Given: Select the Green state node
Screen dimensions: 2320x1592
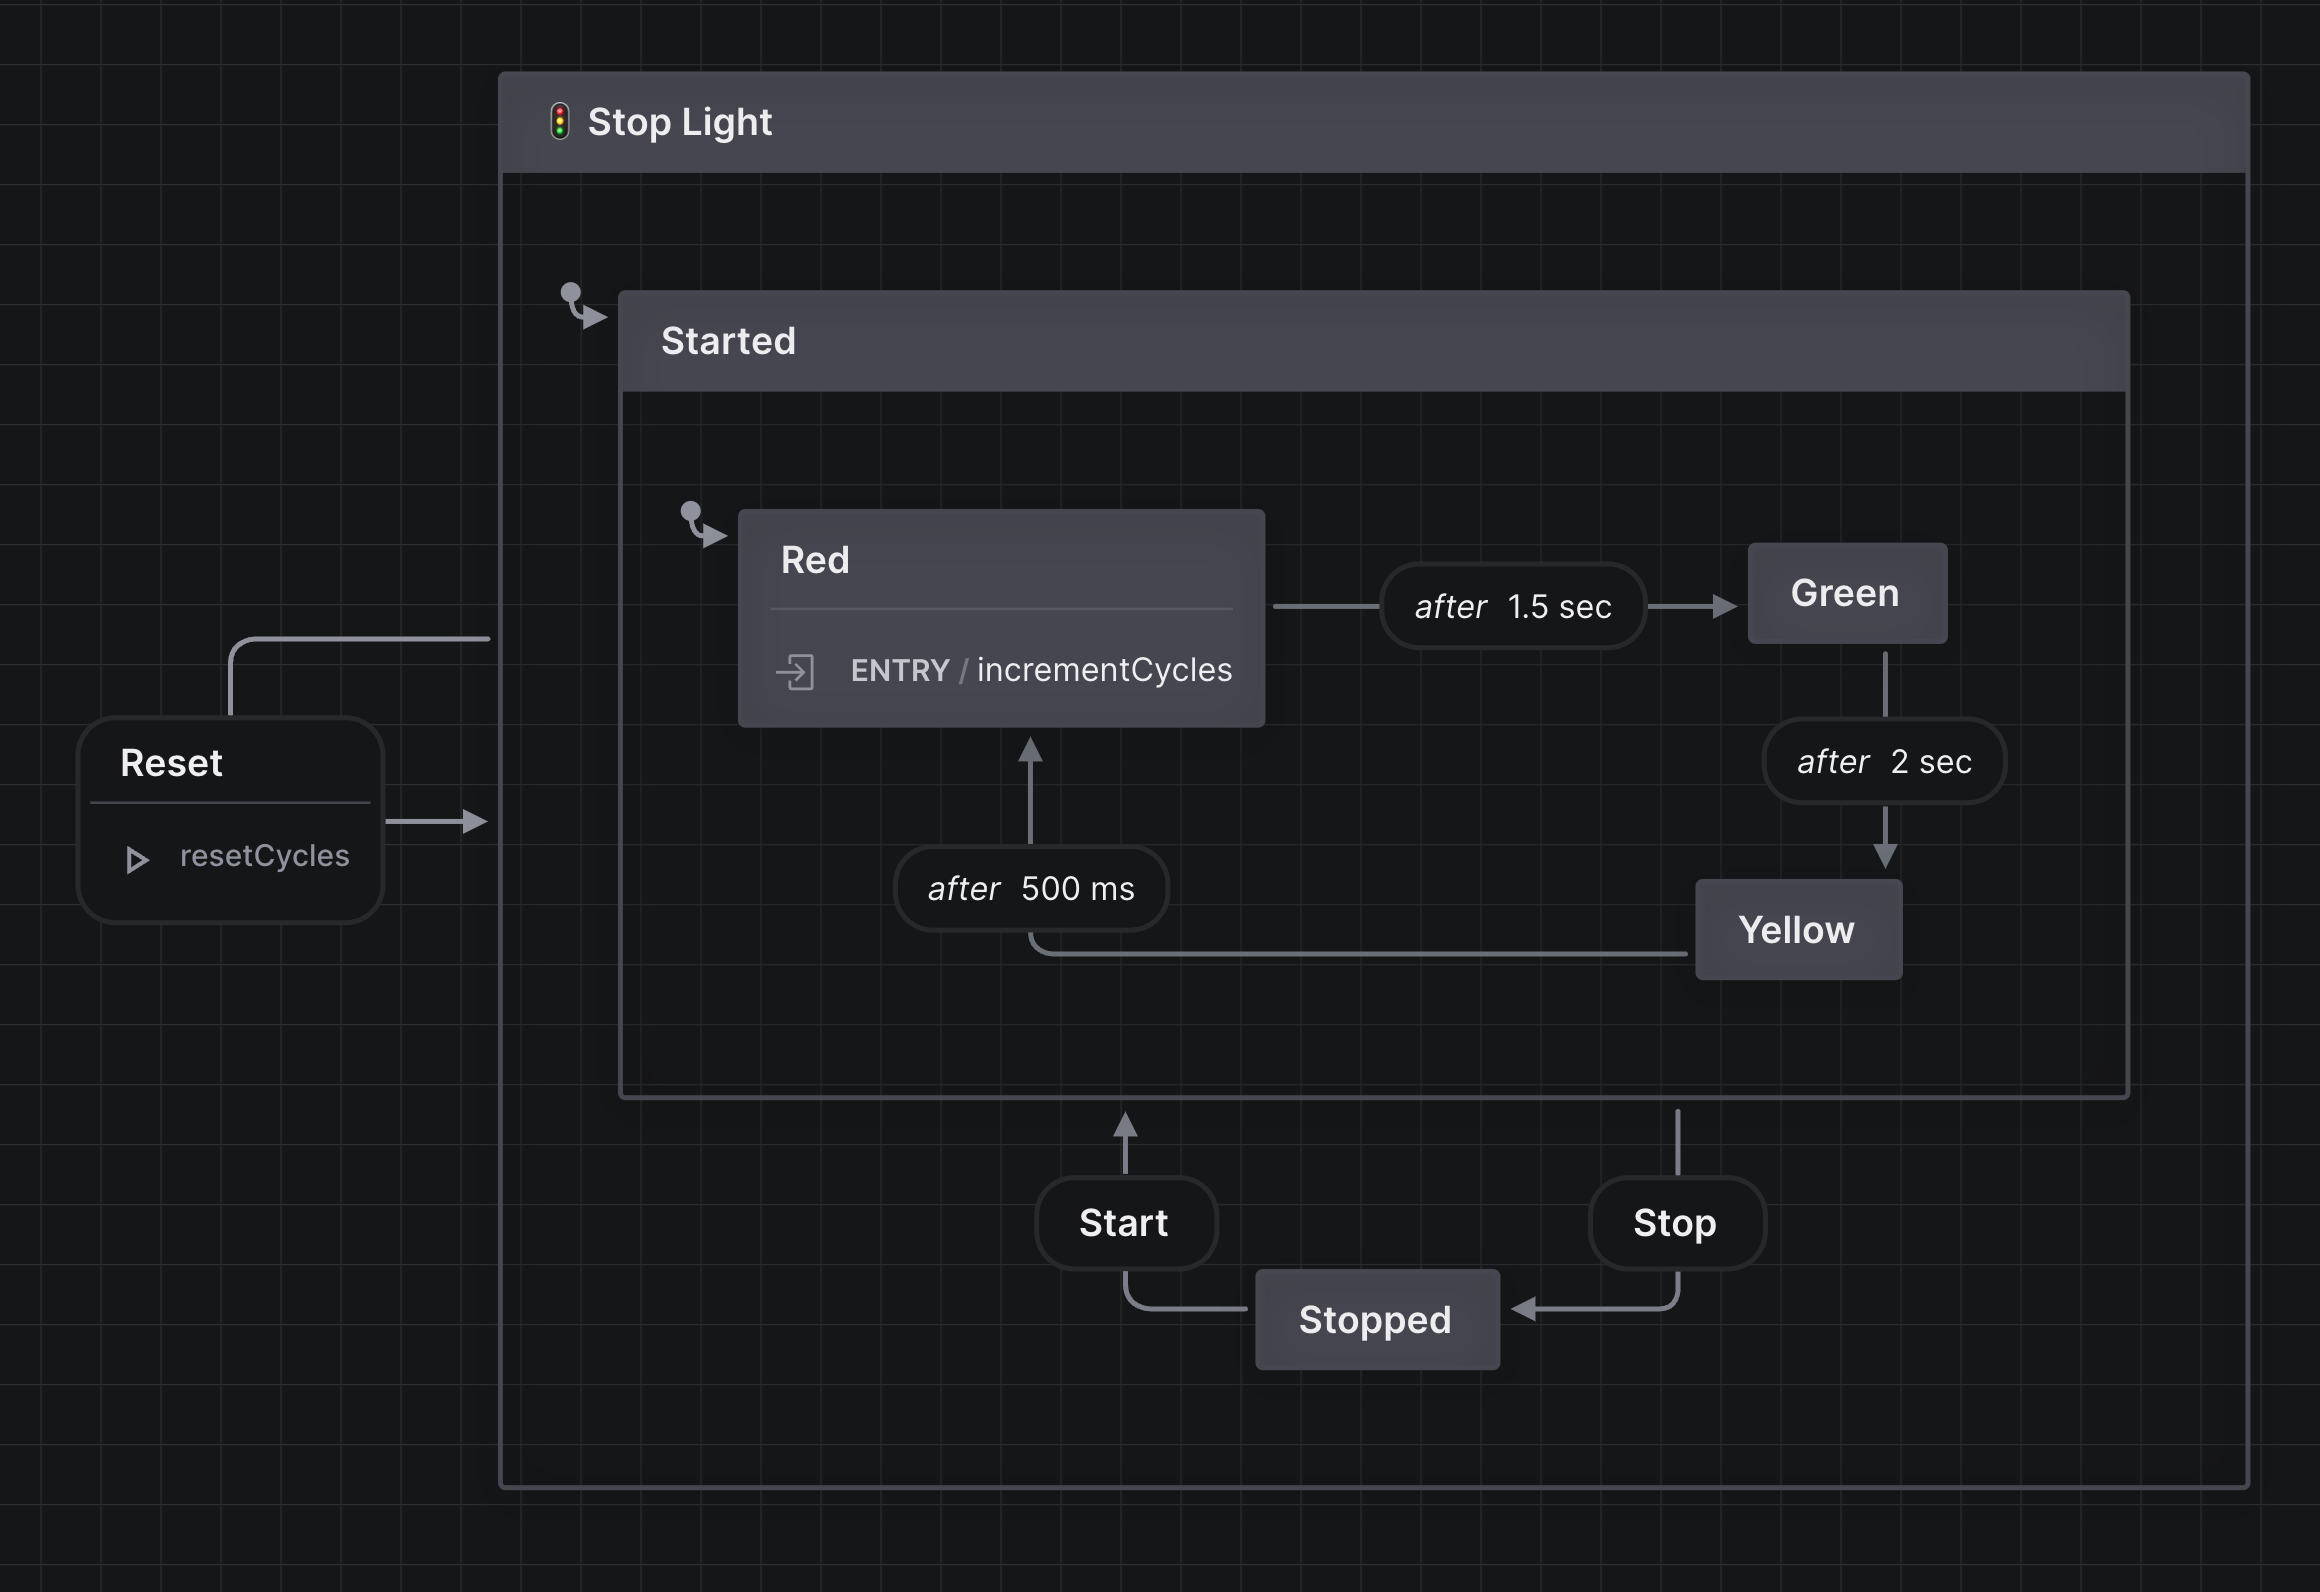Looking at the screenshot, I should point(1846,593).
